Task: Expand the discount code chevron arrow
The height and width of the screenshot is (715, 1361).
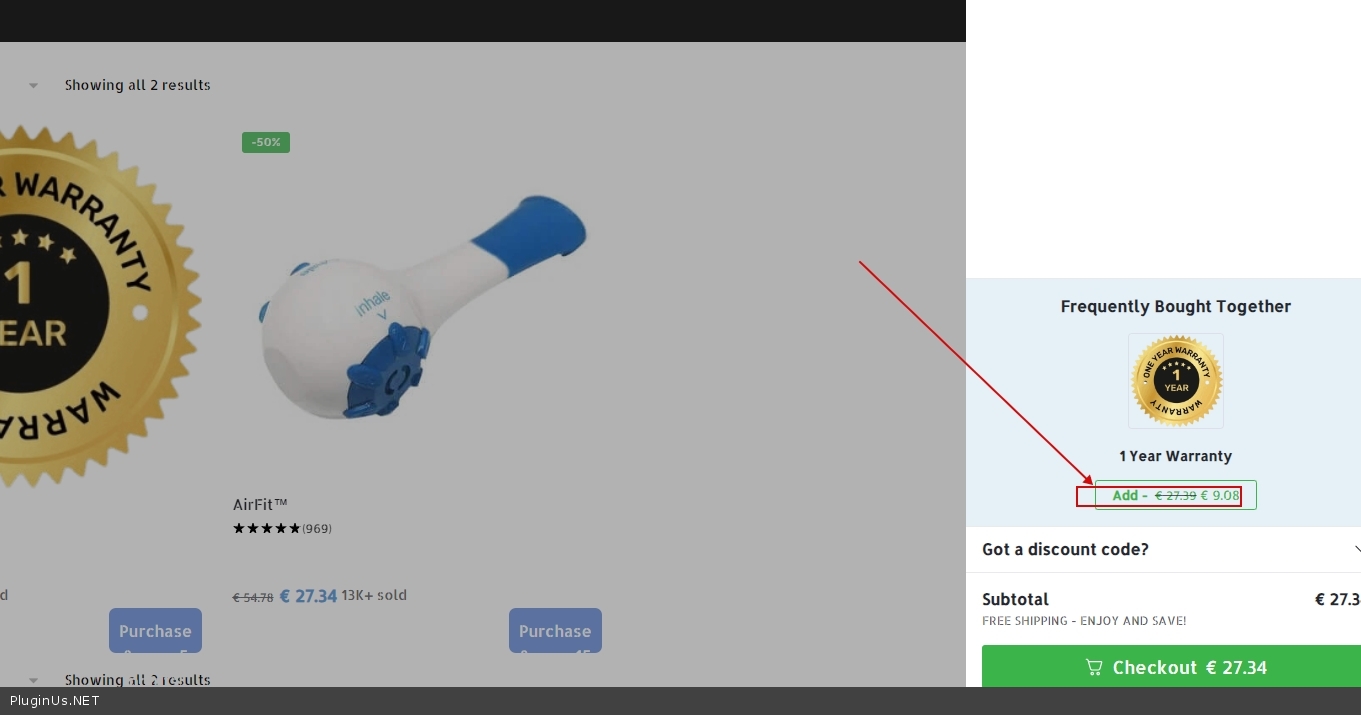Action: [1355, 549]
